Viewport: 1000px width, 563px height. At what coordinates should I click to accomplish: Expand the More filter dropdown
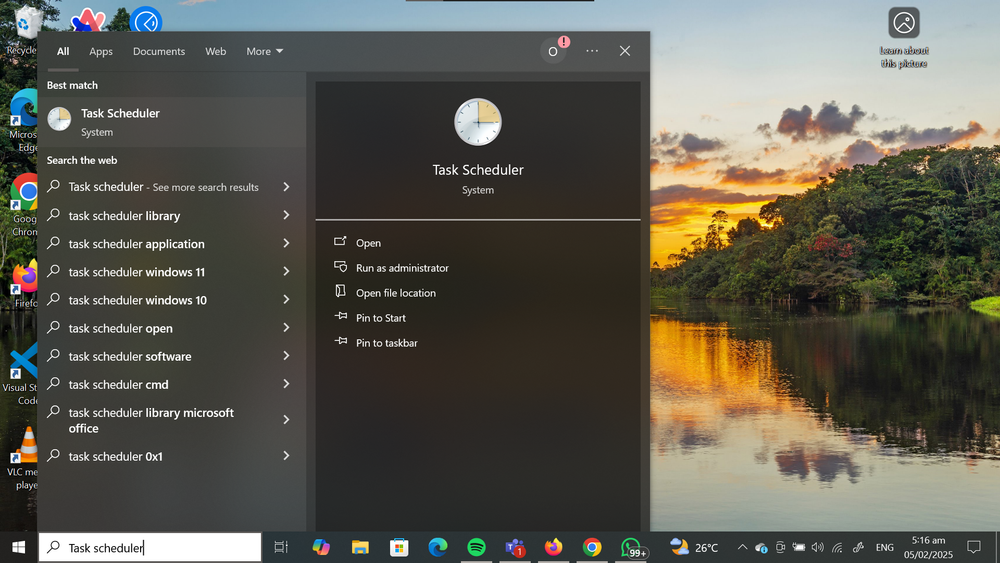[265, 51]
